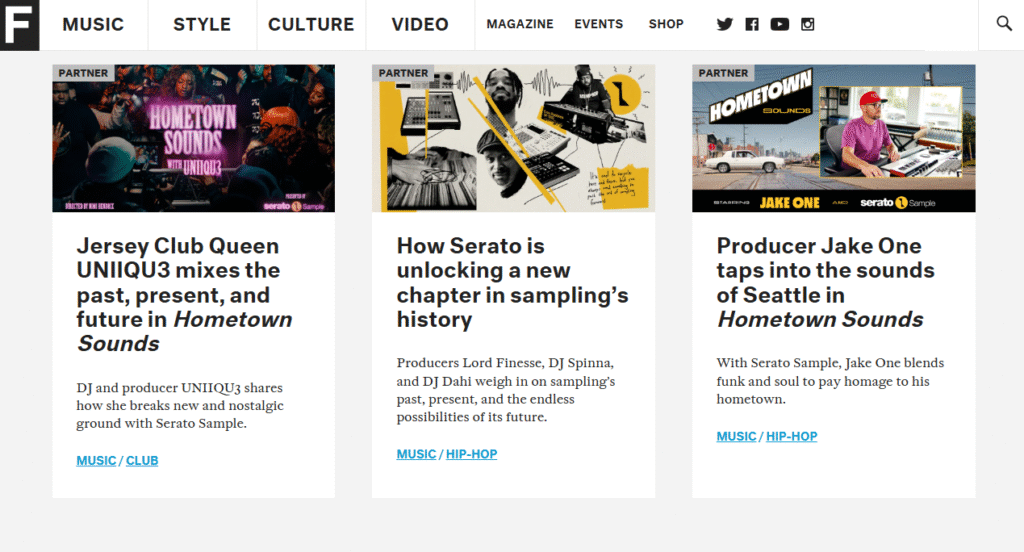
Task: Open the Jake One Hometown Sounds thumbnail
Action: click(x=834, y=138)
